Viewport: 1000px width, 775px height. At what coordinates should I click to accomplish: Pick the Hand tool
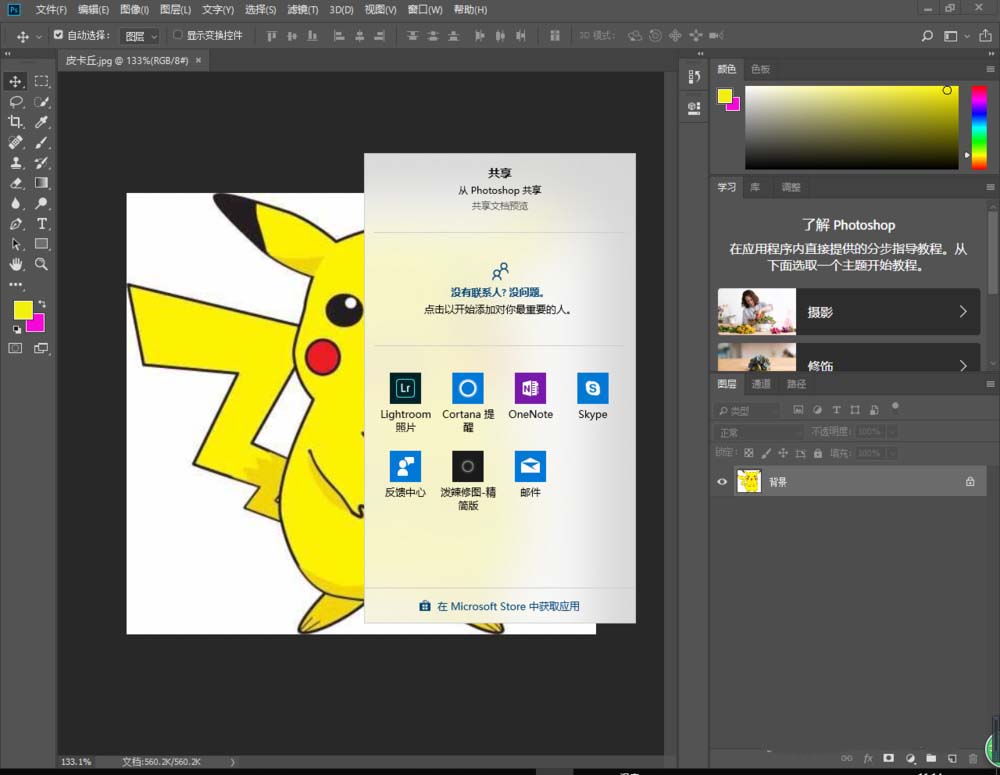click(x=16, y=264)
